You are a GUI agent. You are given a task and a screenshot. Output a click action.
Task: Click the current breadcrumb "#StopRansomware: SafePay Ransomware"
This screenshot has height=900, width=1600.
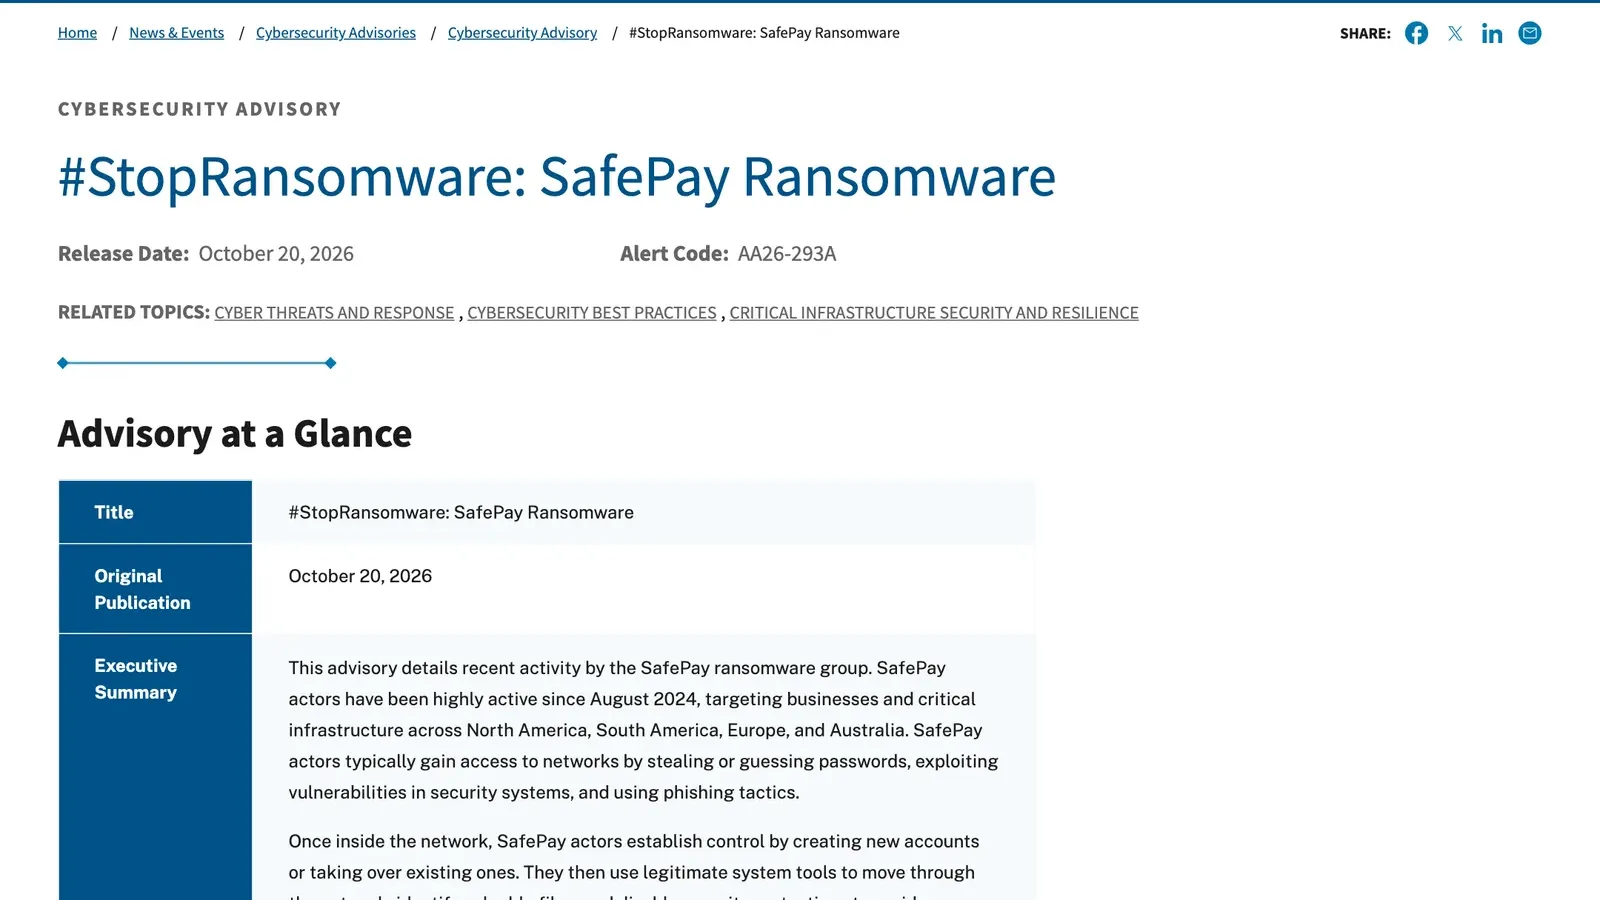tap(764, 33)
